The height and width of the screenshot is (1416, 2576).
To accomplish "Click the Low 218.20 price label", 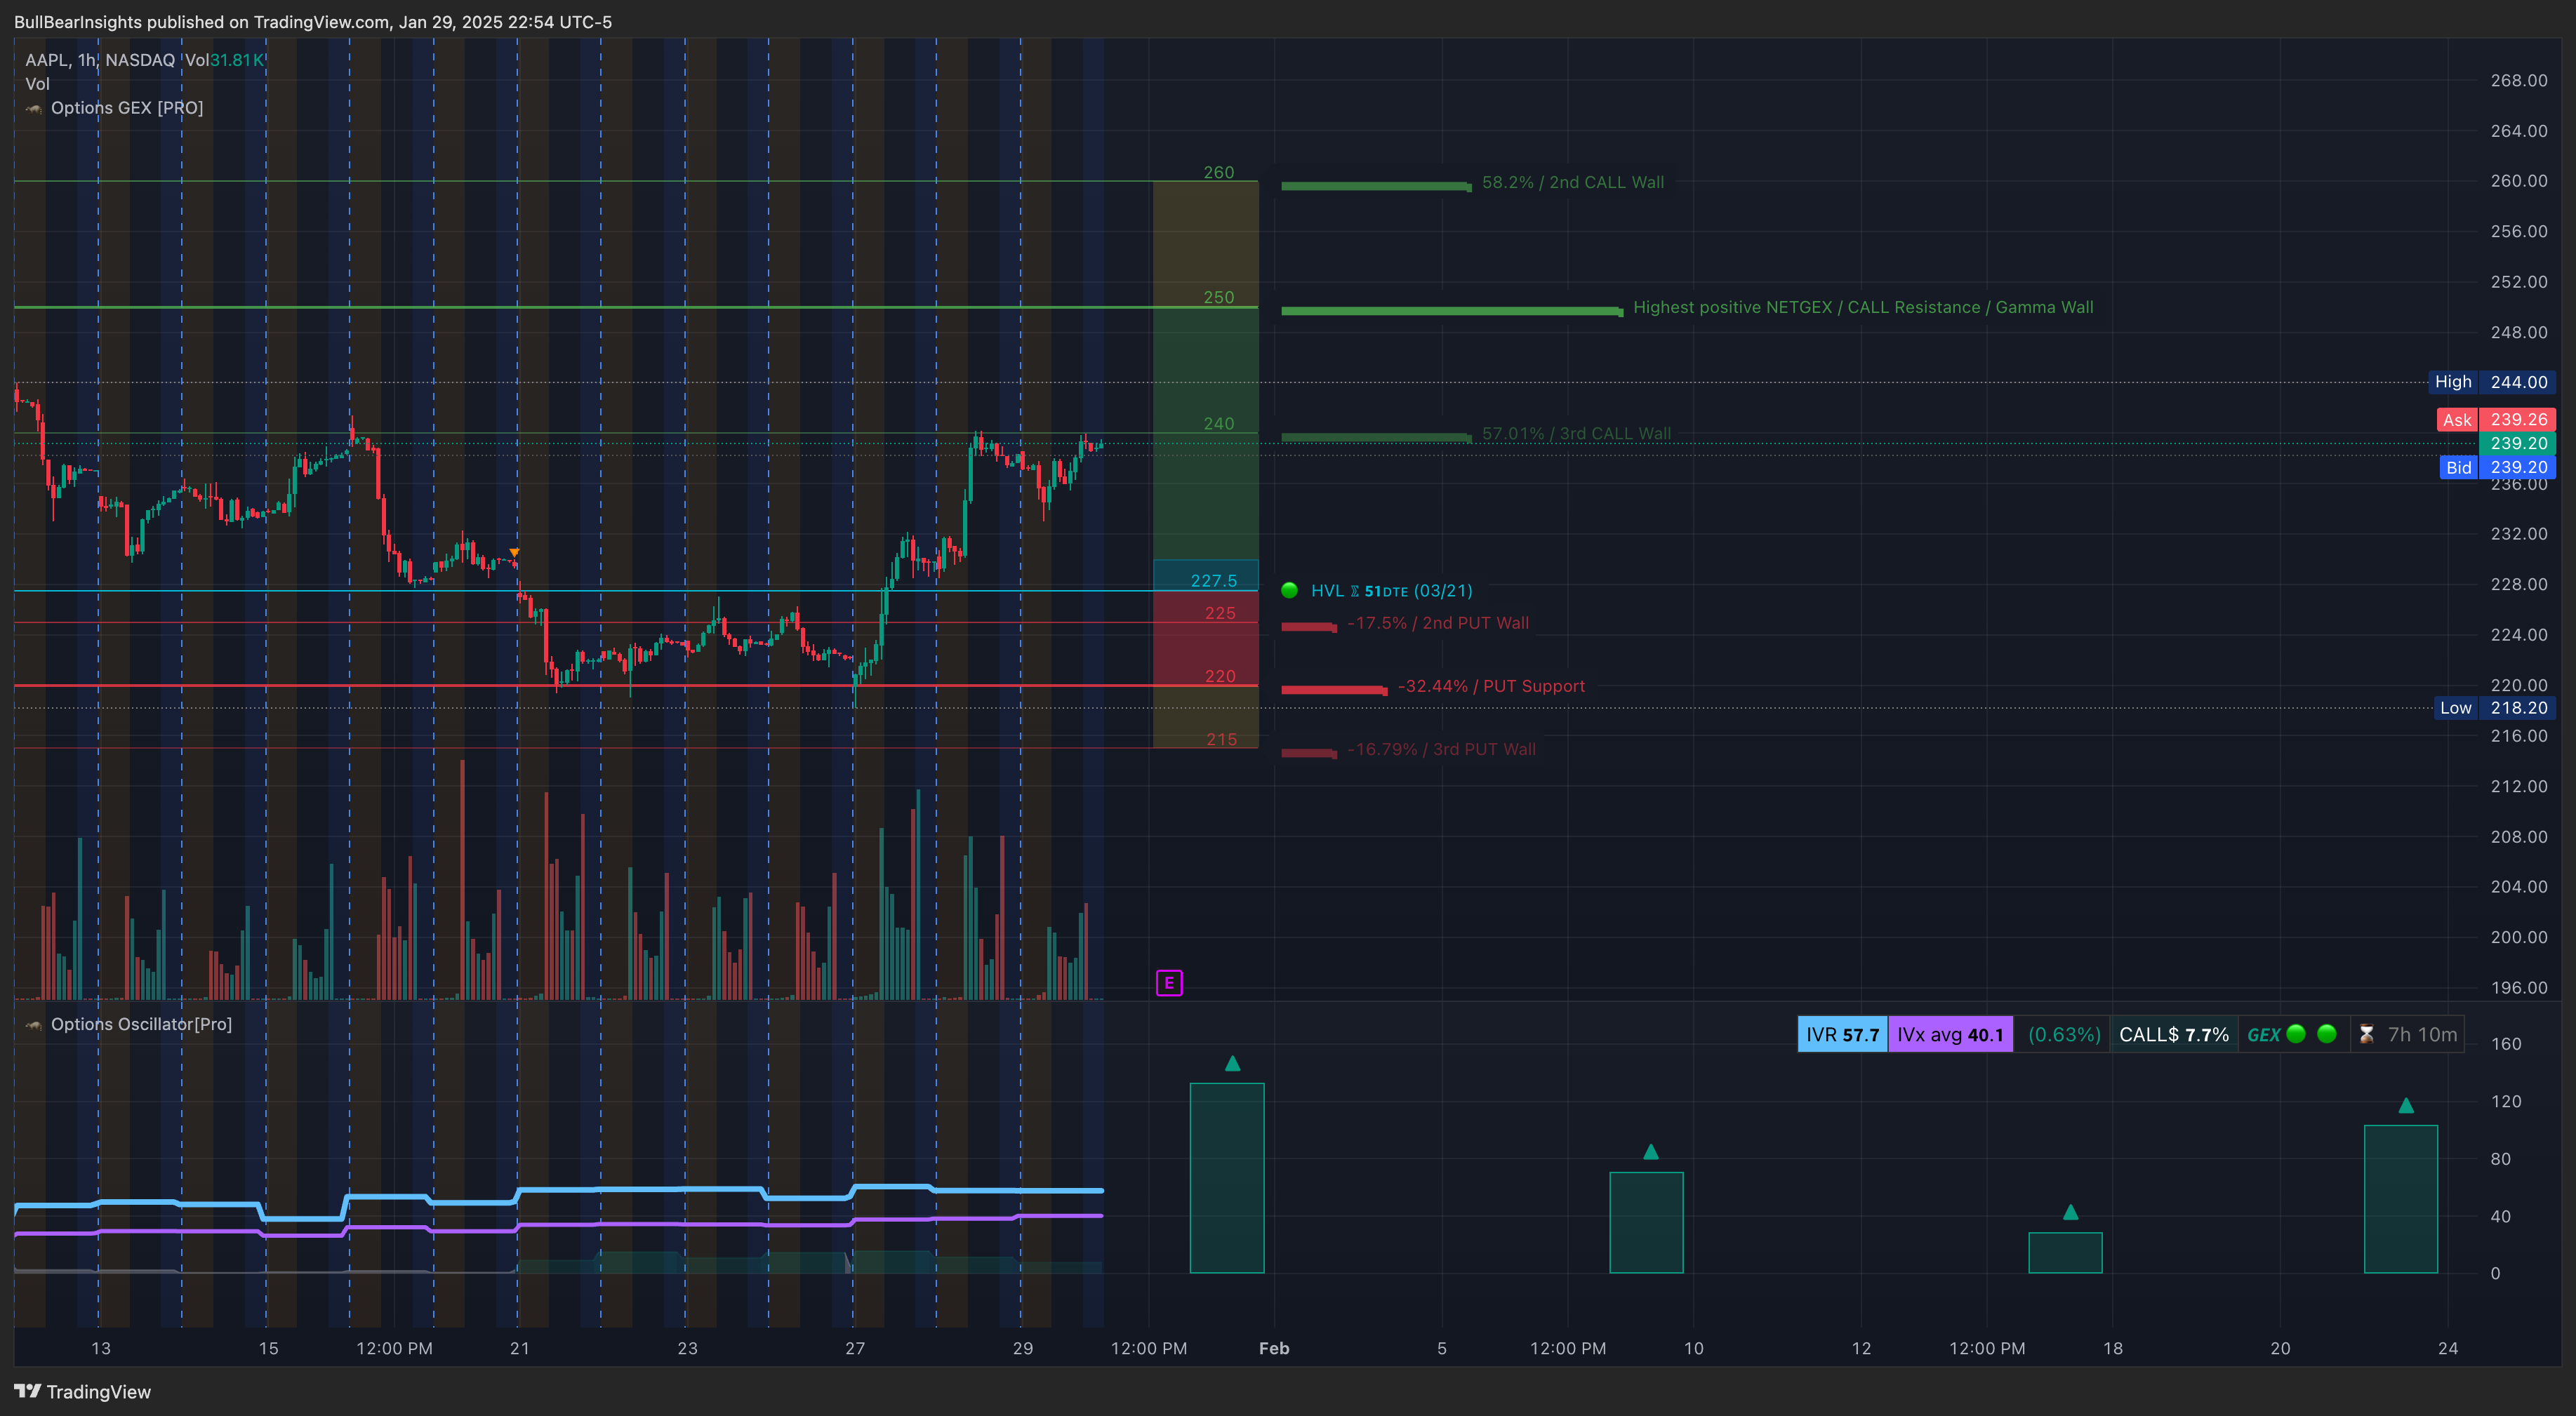I will [x=2494, y=708].
